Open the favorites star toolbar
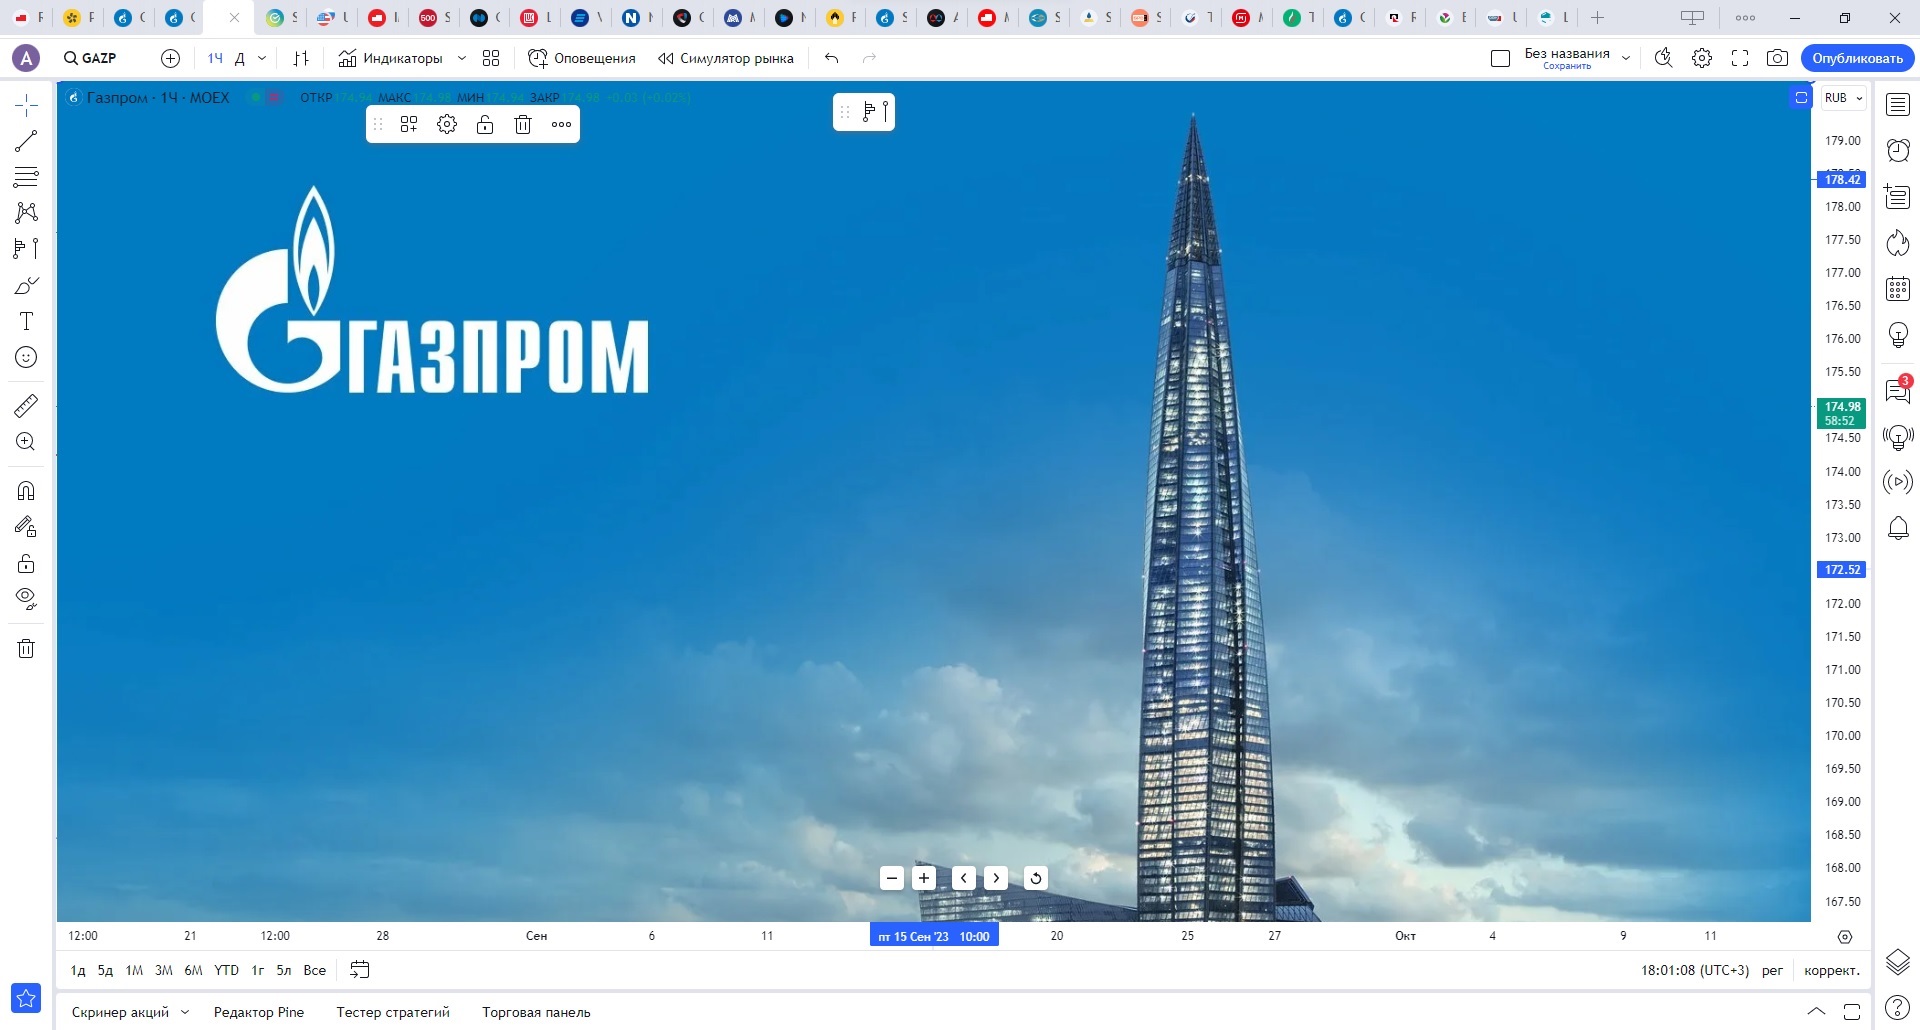1920x1030 pixels. tap(26, 997)
